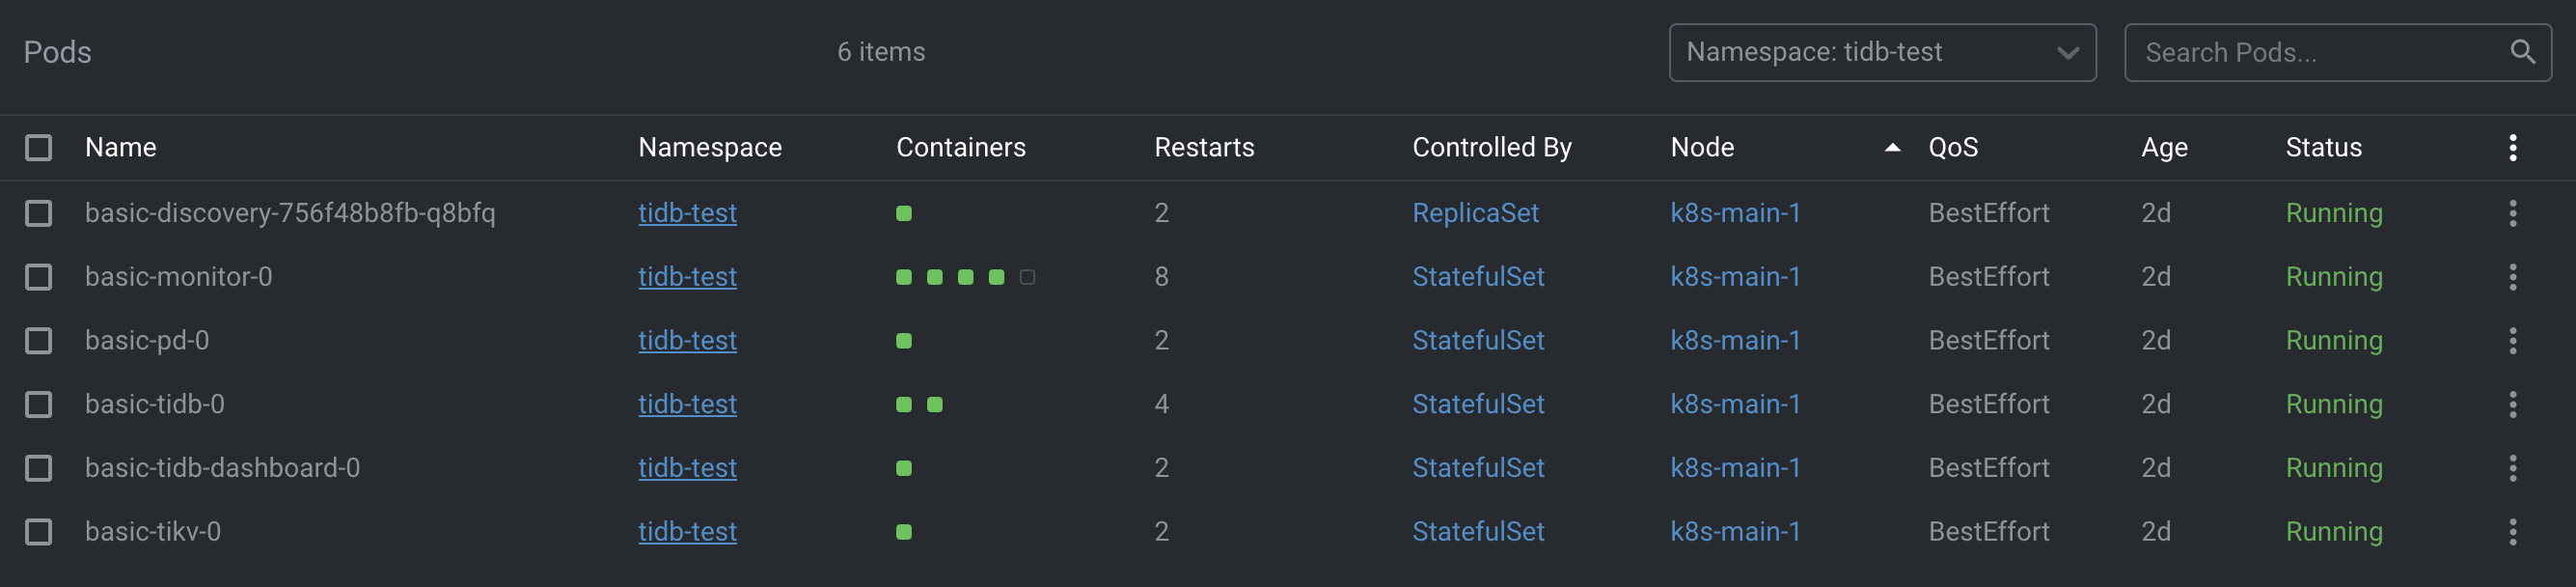Open k8s-main-1 node link for basic-pd-0
This screenshot has height=587, width=2576.
[x=1735, y=341]
